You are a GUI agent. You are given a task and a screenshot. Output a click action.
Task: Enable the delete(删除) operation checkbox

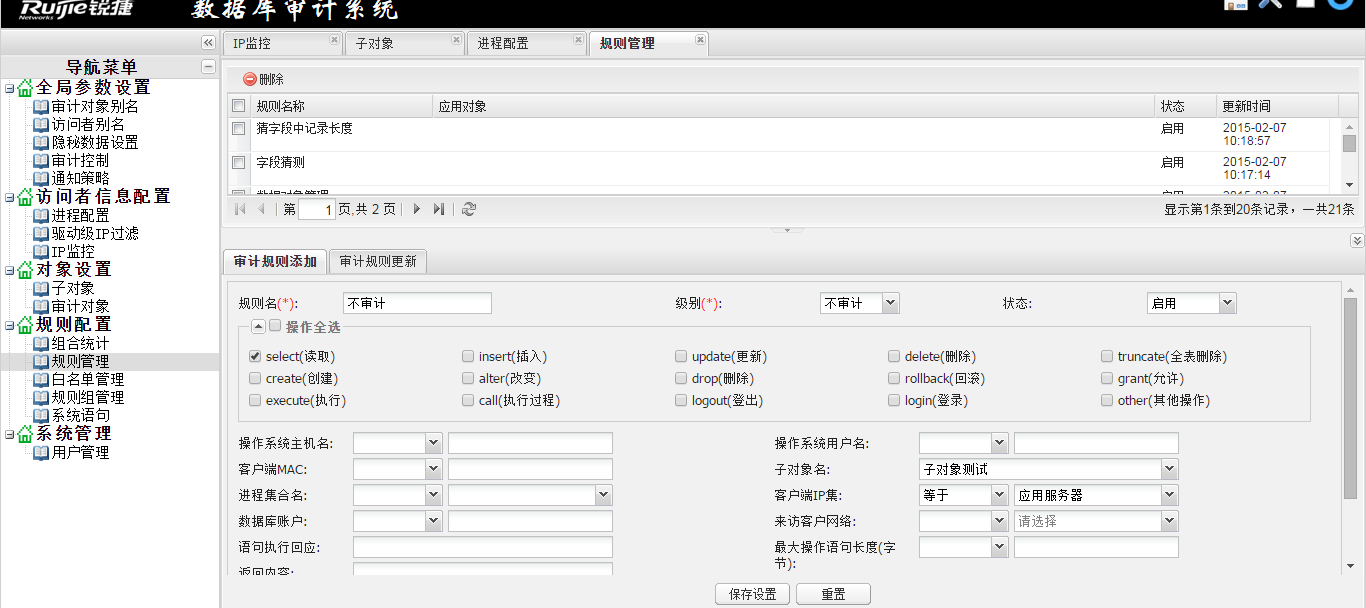click(x=895, y=356)
